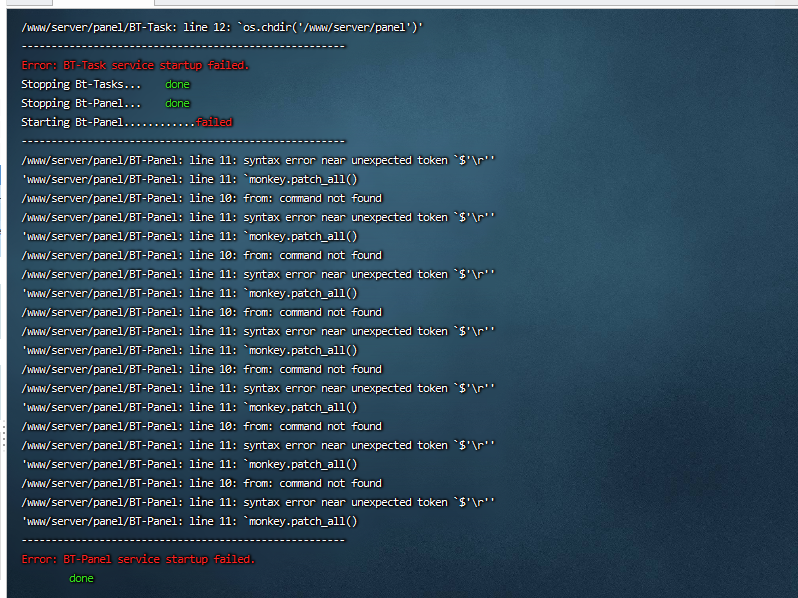Click green done beside Stopping Bt-Tasks
The height and width of the screenshot is (598, 798).
click(177, 84)
